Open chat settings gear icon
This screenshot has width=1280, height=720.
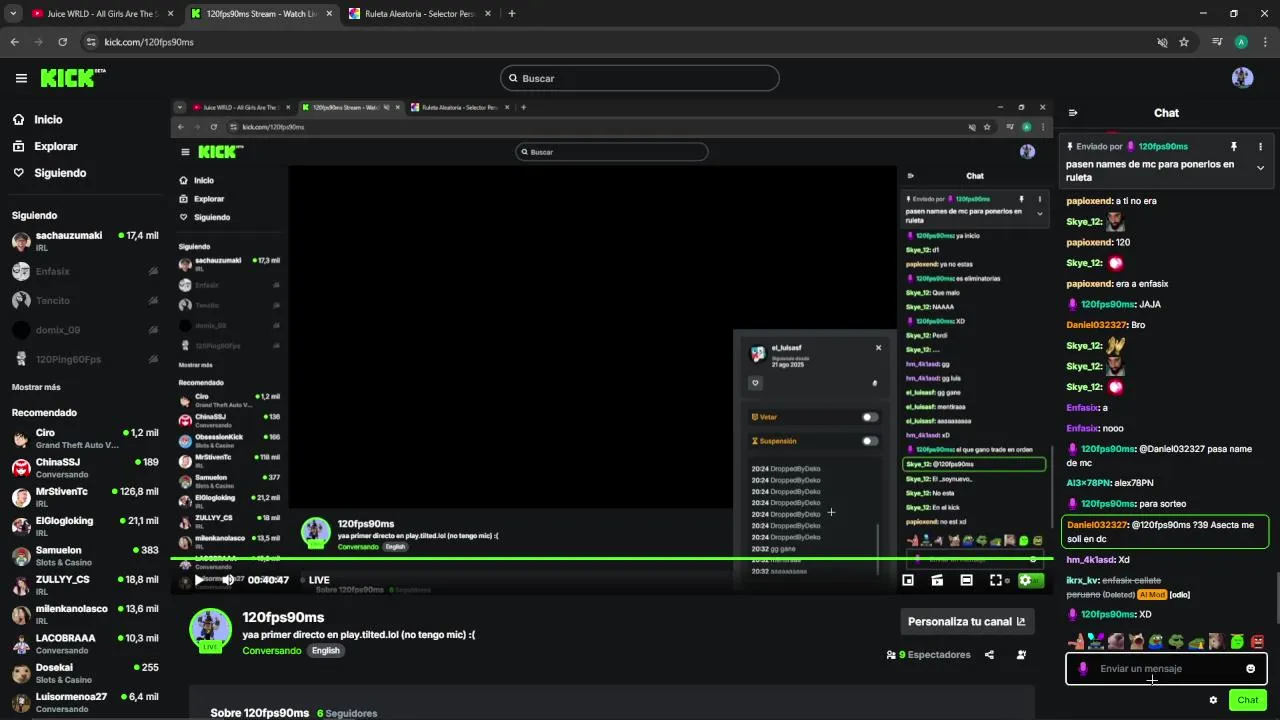point(1213,700)
